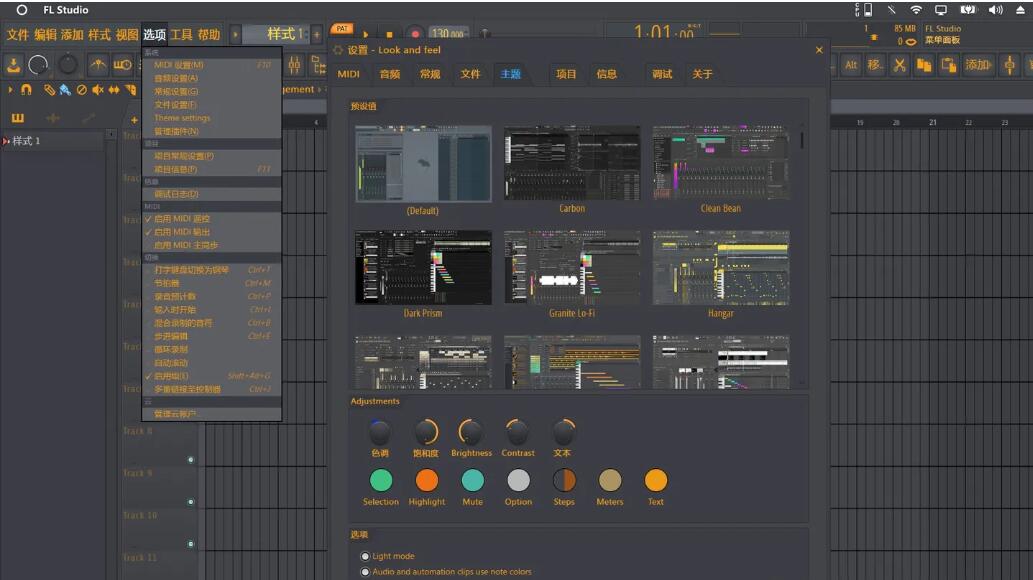Switch to the 项目 settings tab
The height and width of the screenshot is (580, 1033).
click(566, 74)
